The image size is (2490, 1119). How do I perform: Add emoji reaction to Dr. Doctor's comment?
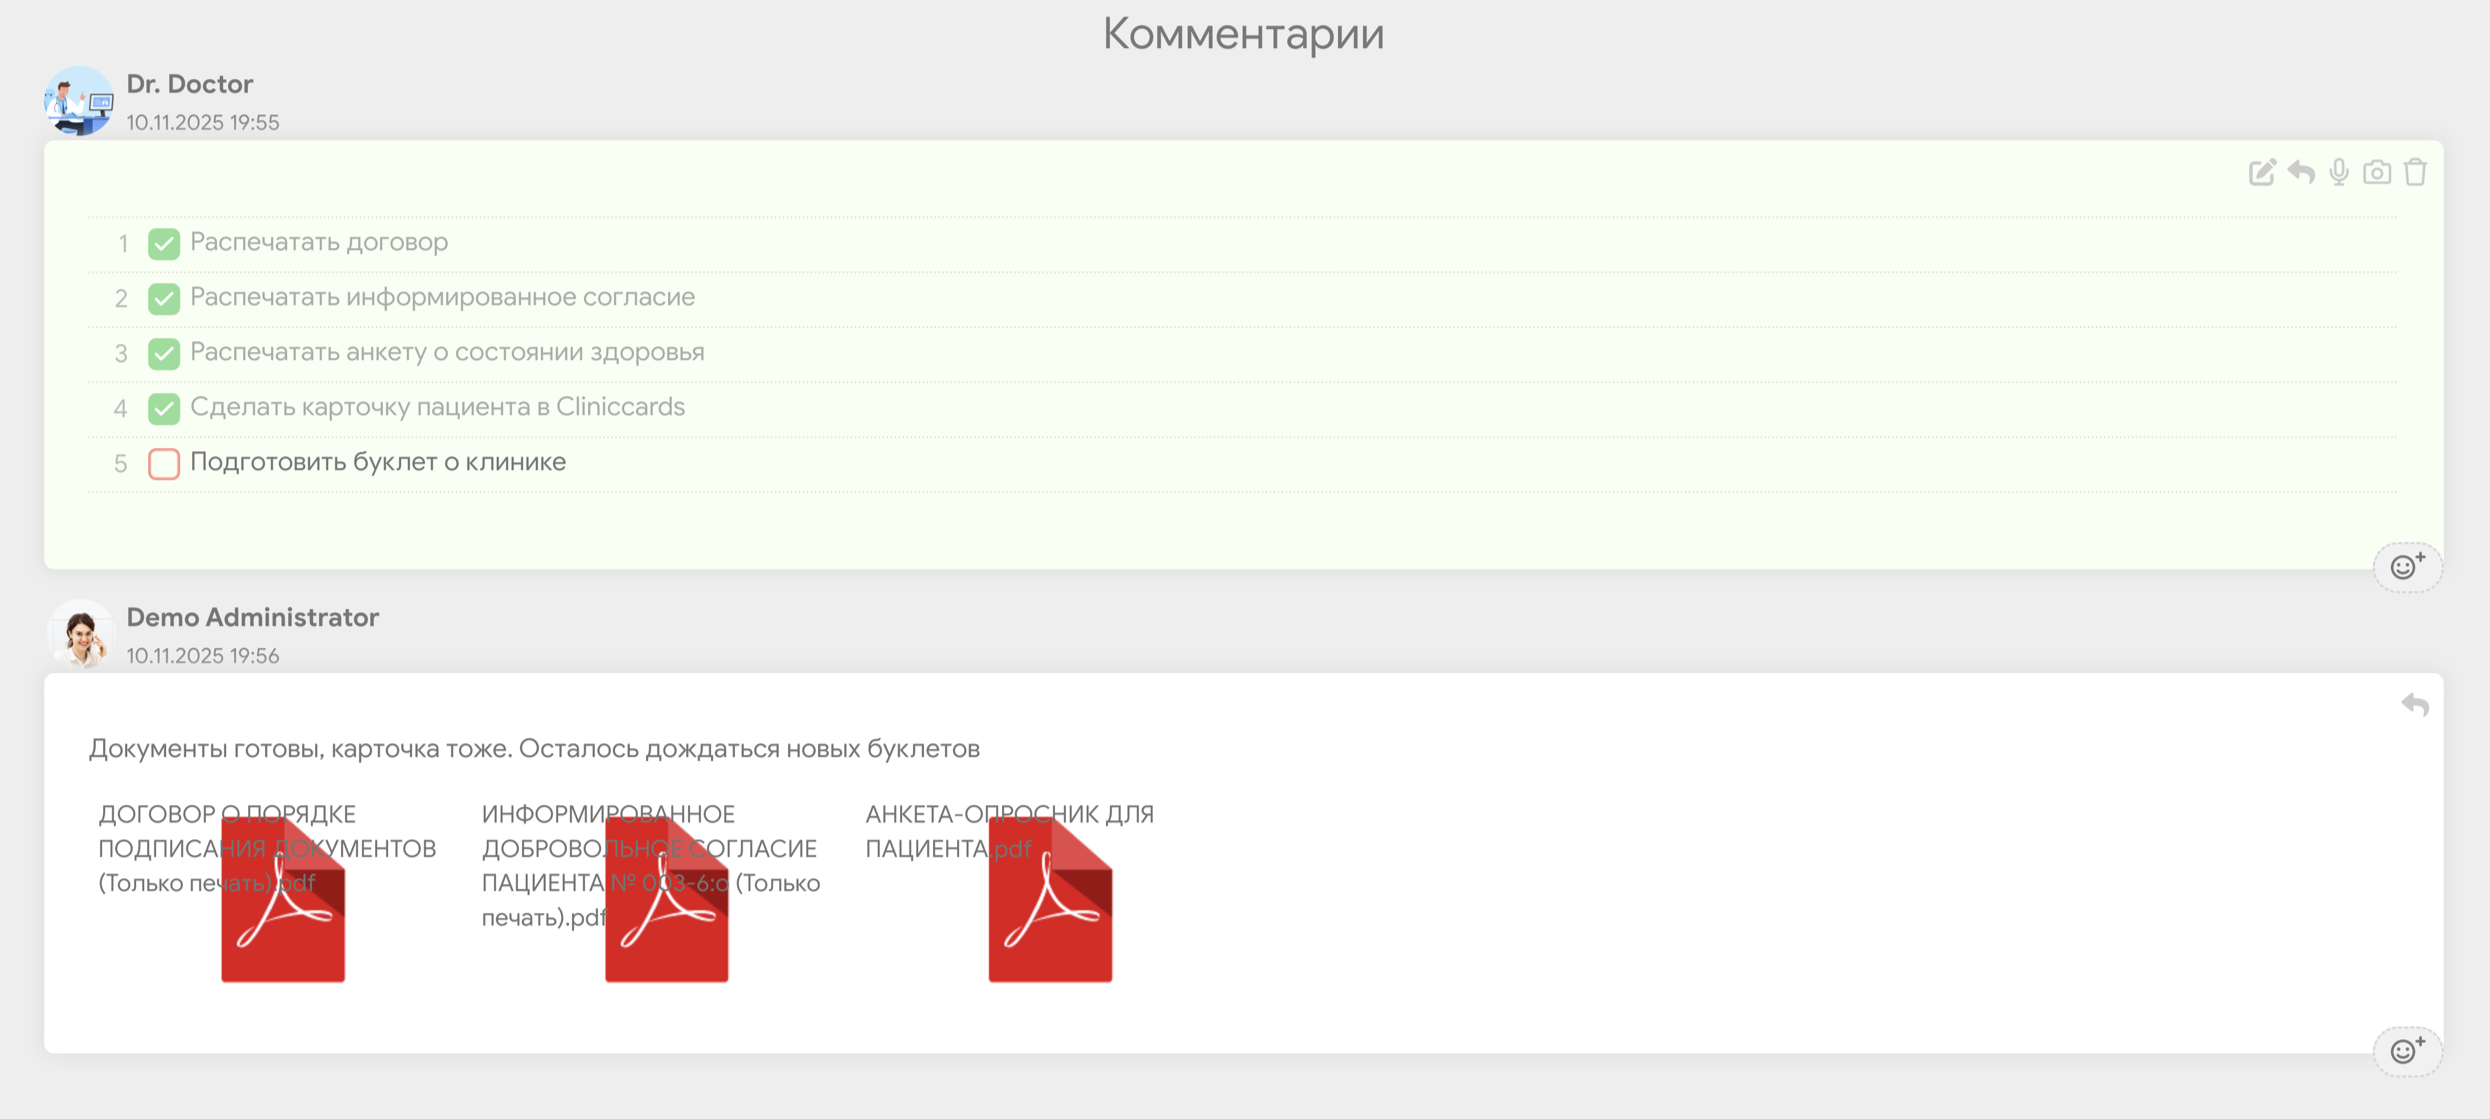(x=2407, y=567)
